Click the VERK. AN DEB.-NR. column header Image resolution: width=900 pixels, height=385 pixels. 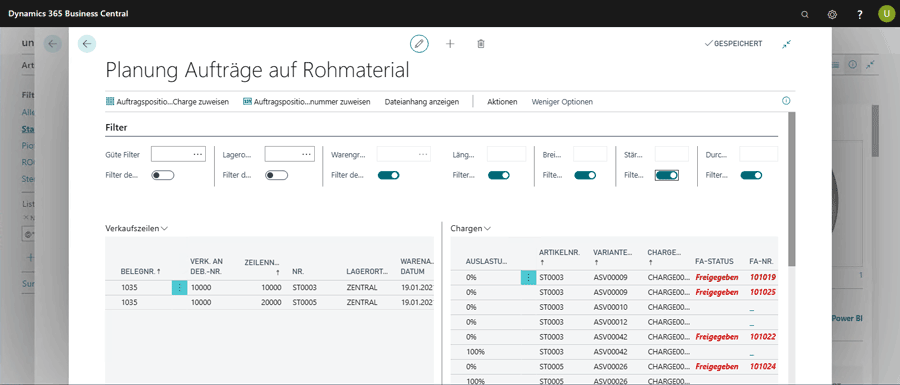tap(207, 266)
